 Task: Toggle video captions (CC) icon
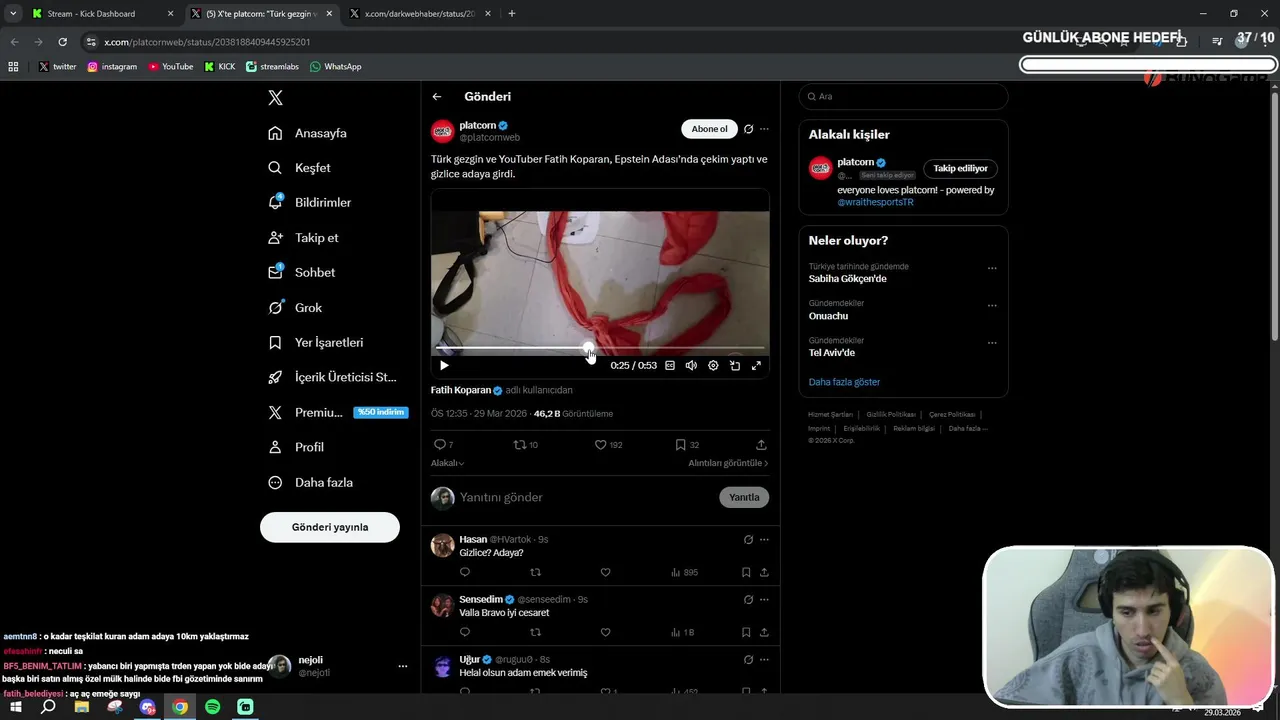click(670, 366)
